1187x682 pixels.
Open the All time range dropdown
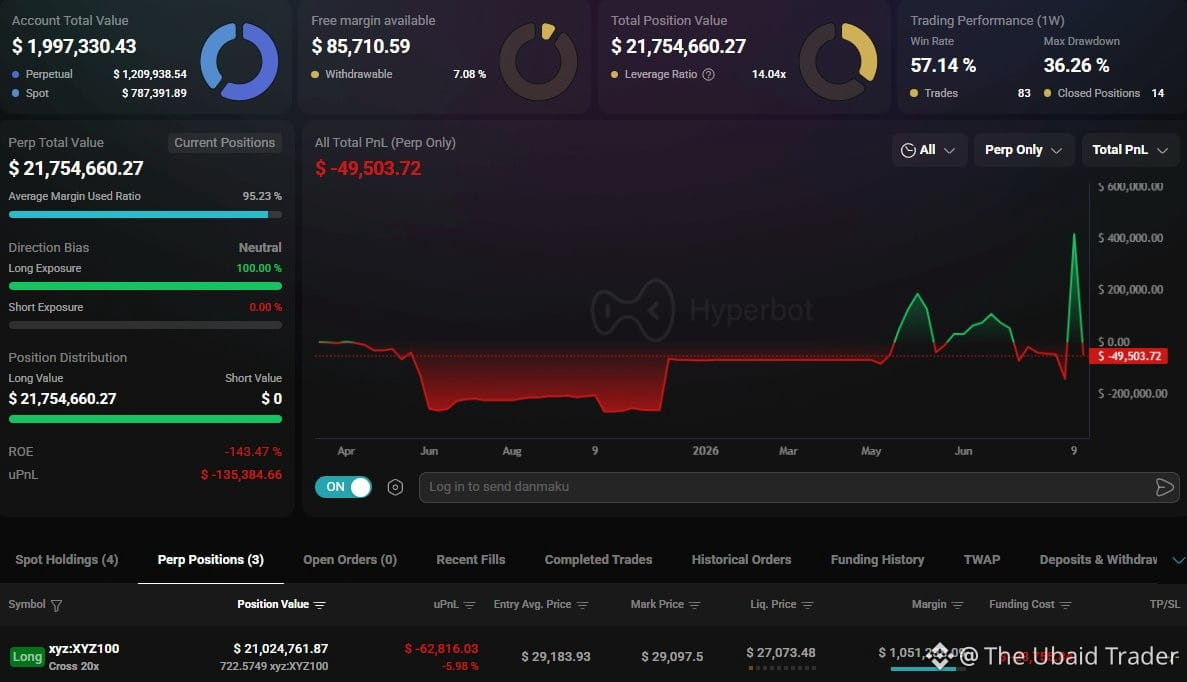929,150
